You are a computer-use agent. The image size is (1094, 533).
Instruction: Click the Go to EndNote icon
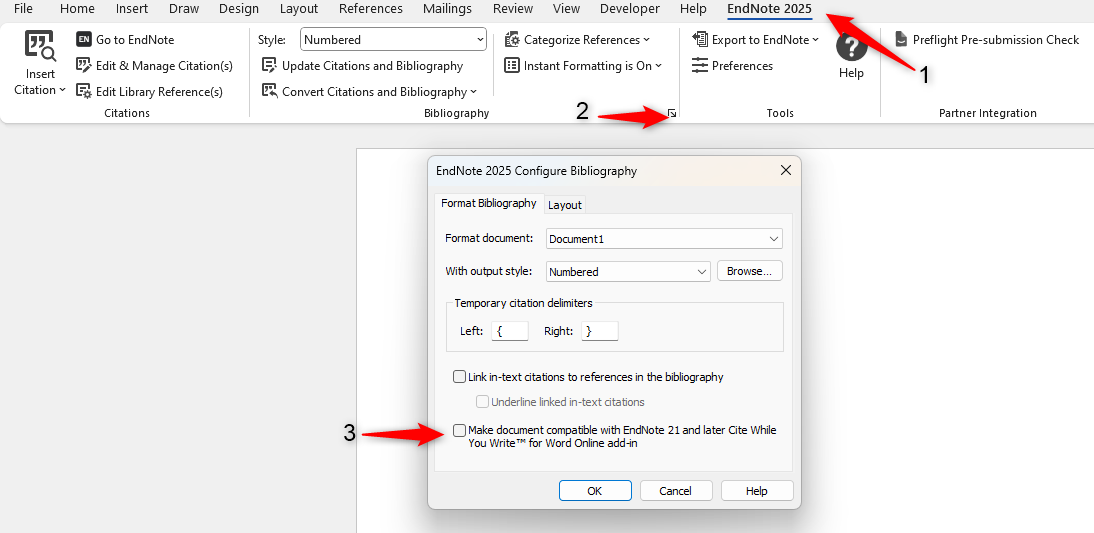(84, 40)
